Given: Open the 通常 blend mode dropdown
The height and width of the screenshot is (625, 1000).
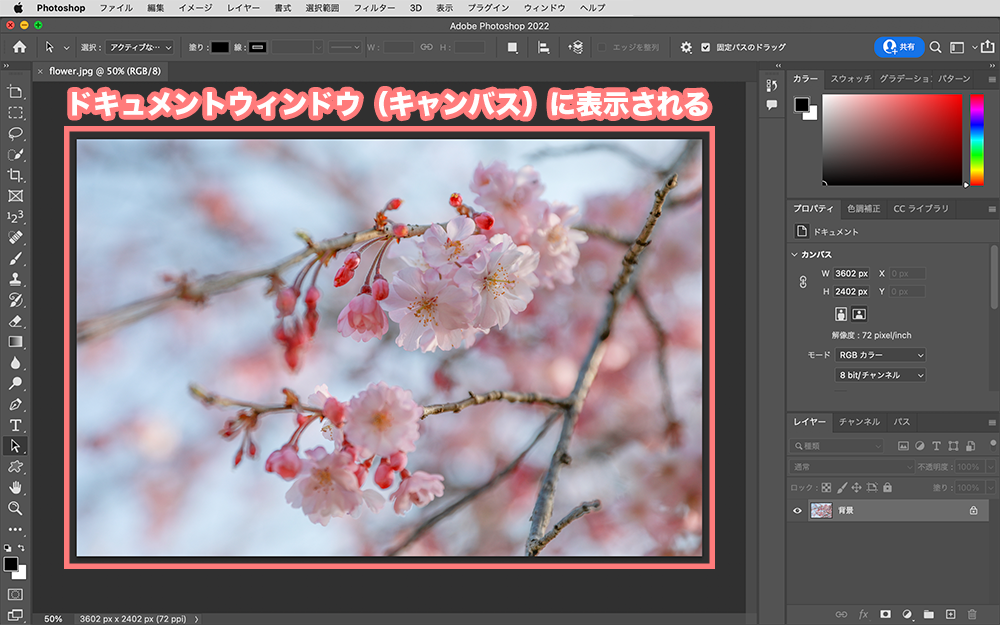Looking at the screenshot, I should pyautogui.click(x=852, y=467).
